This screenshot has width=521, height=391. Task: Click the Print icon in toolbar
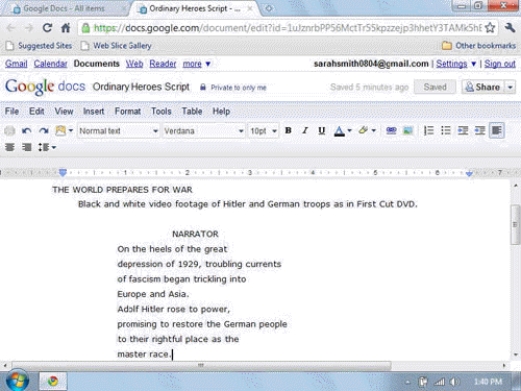coord(10,131)
